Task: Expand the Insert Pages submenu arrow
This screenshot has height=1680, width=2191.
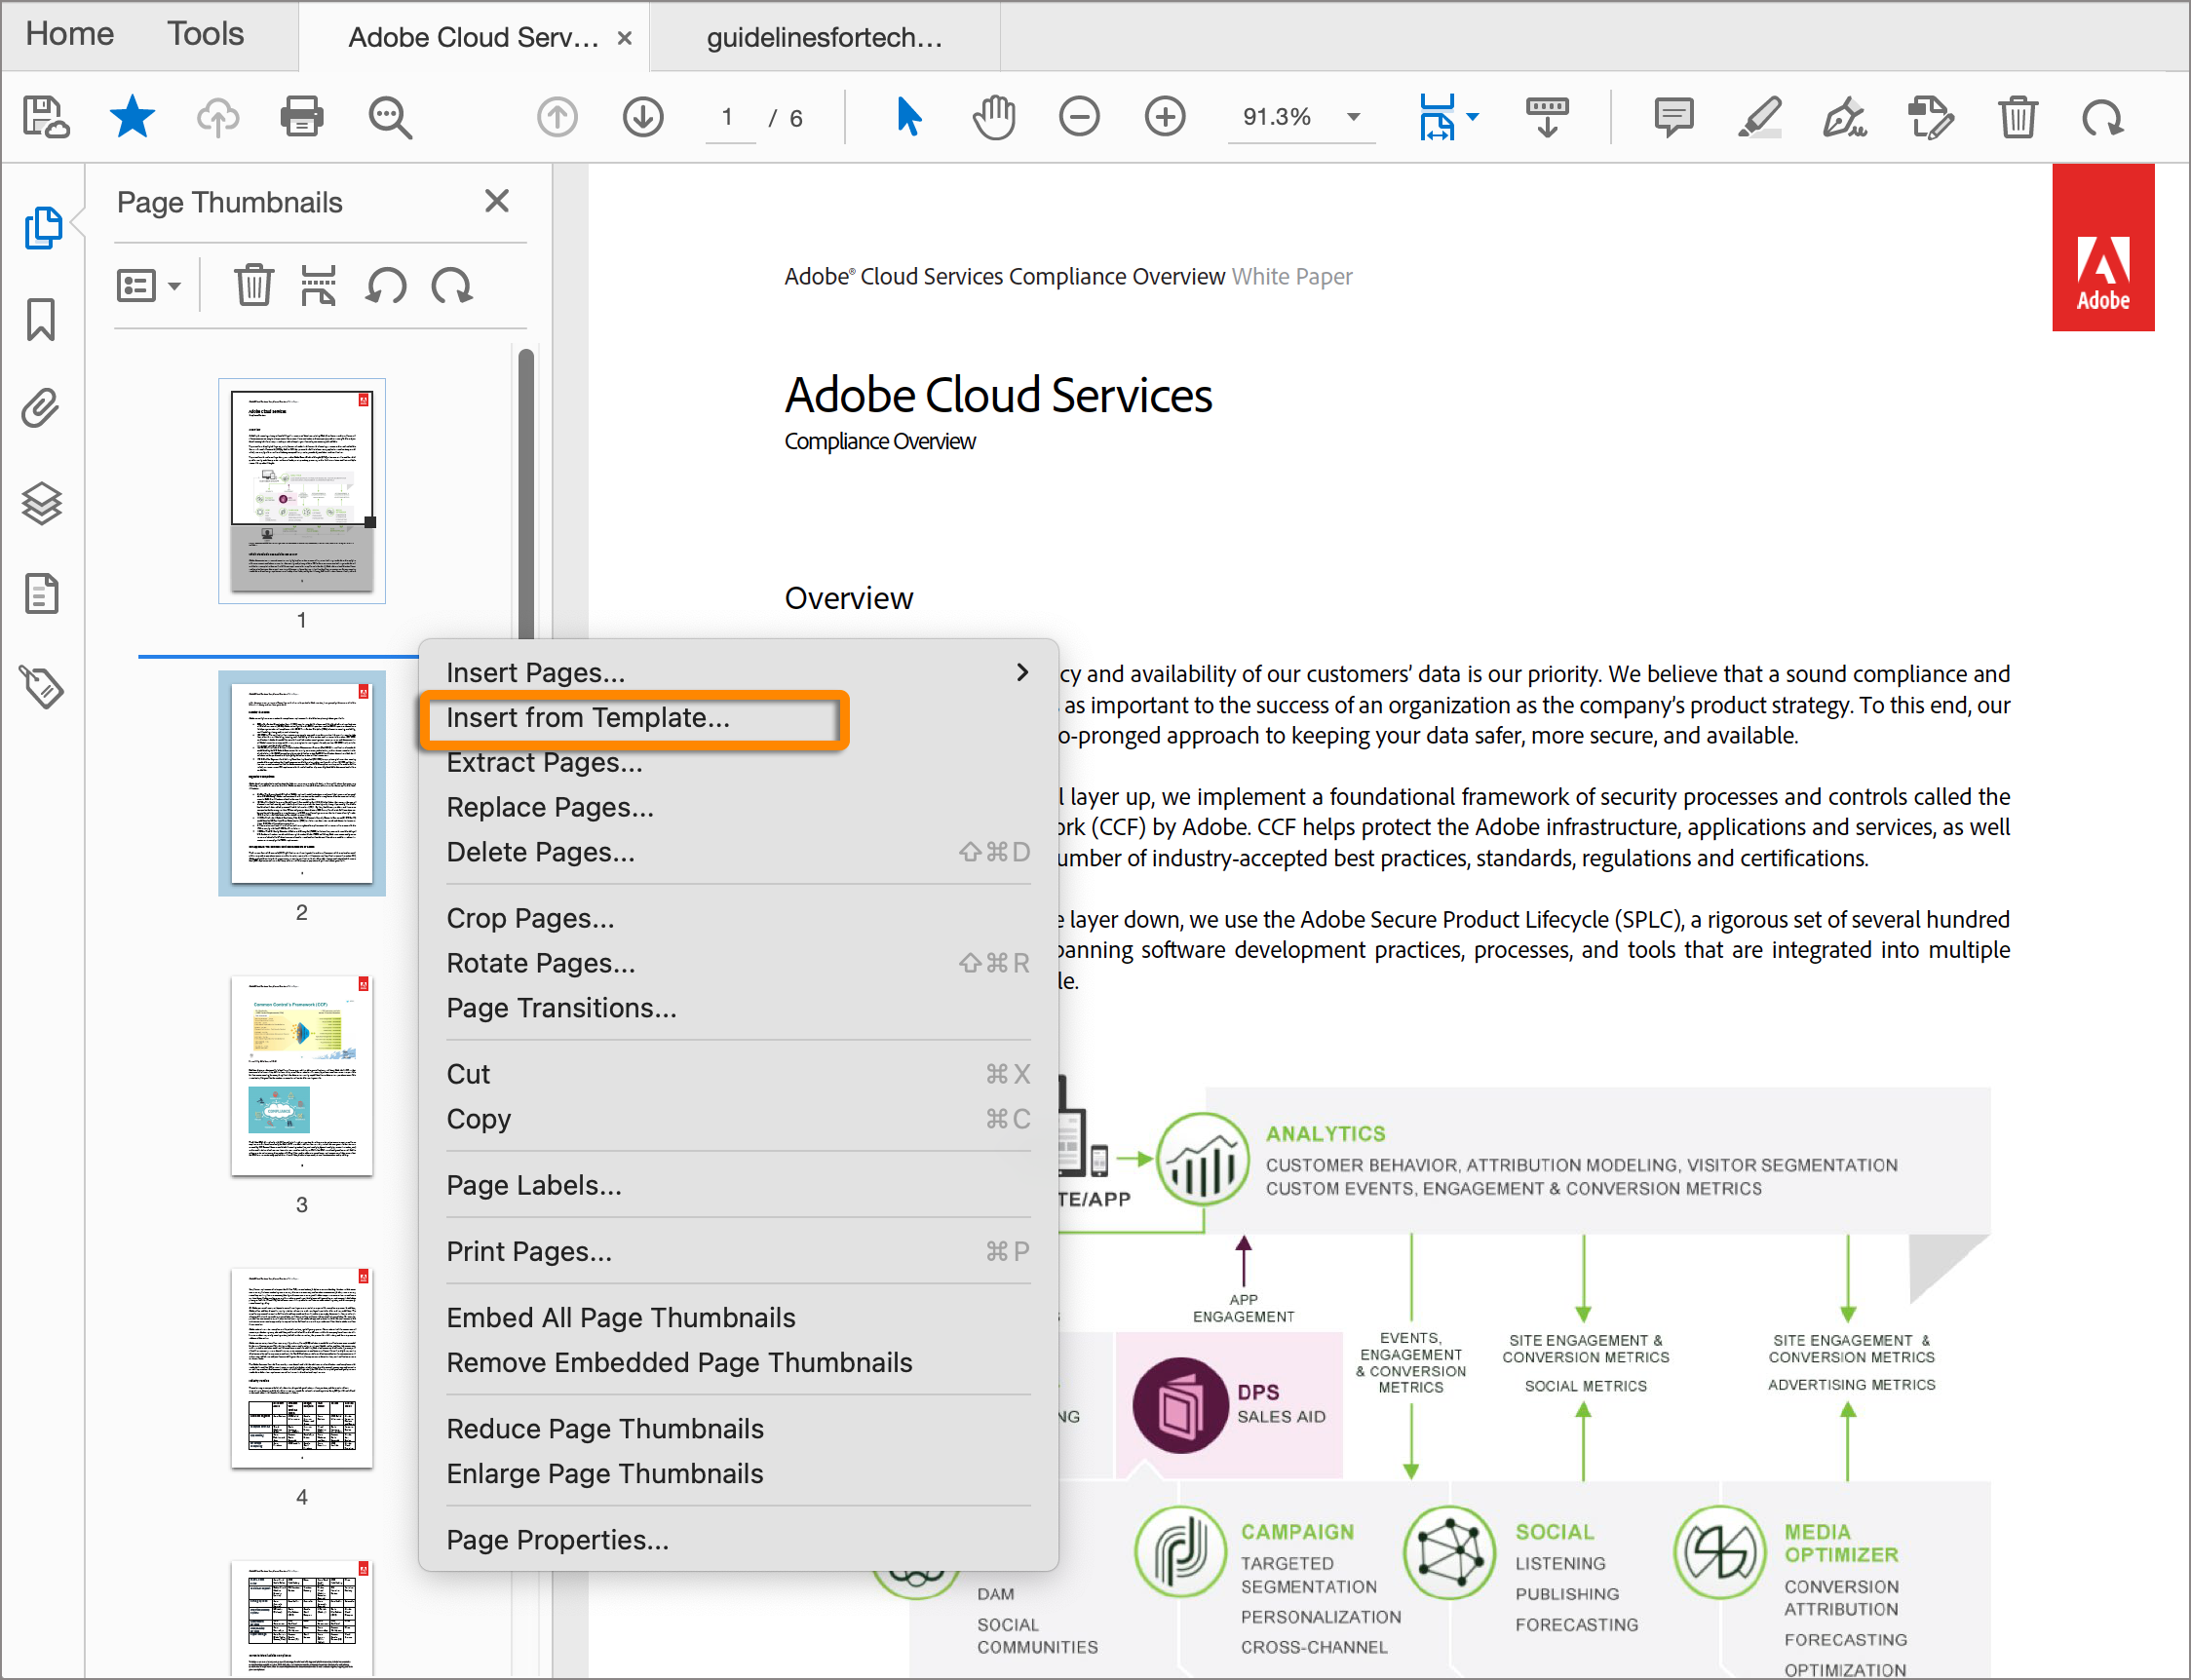Action: [1021, 672]
